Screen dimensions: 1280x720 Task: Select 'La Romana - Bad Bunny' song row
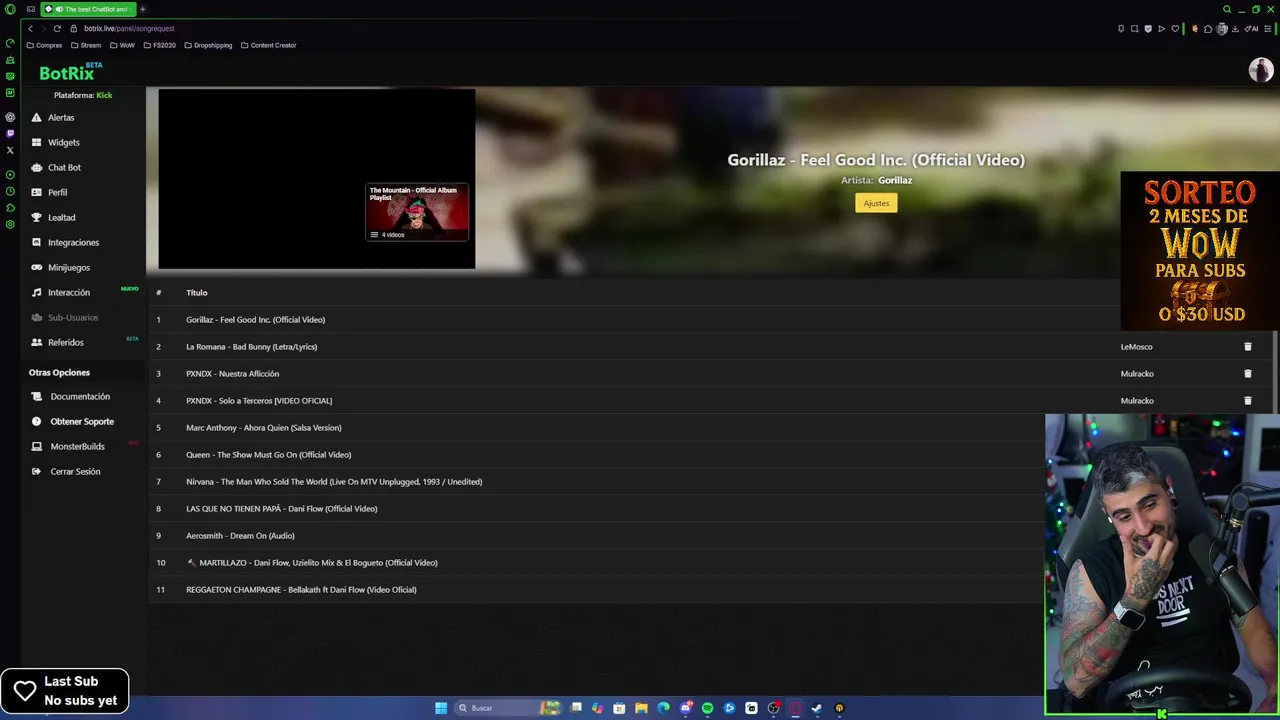[x=710, y=346]
